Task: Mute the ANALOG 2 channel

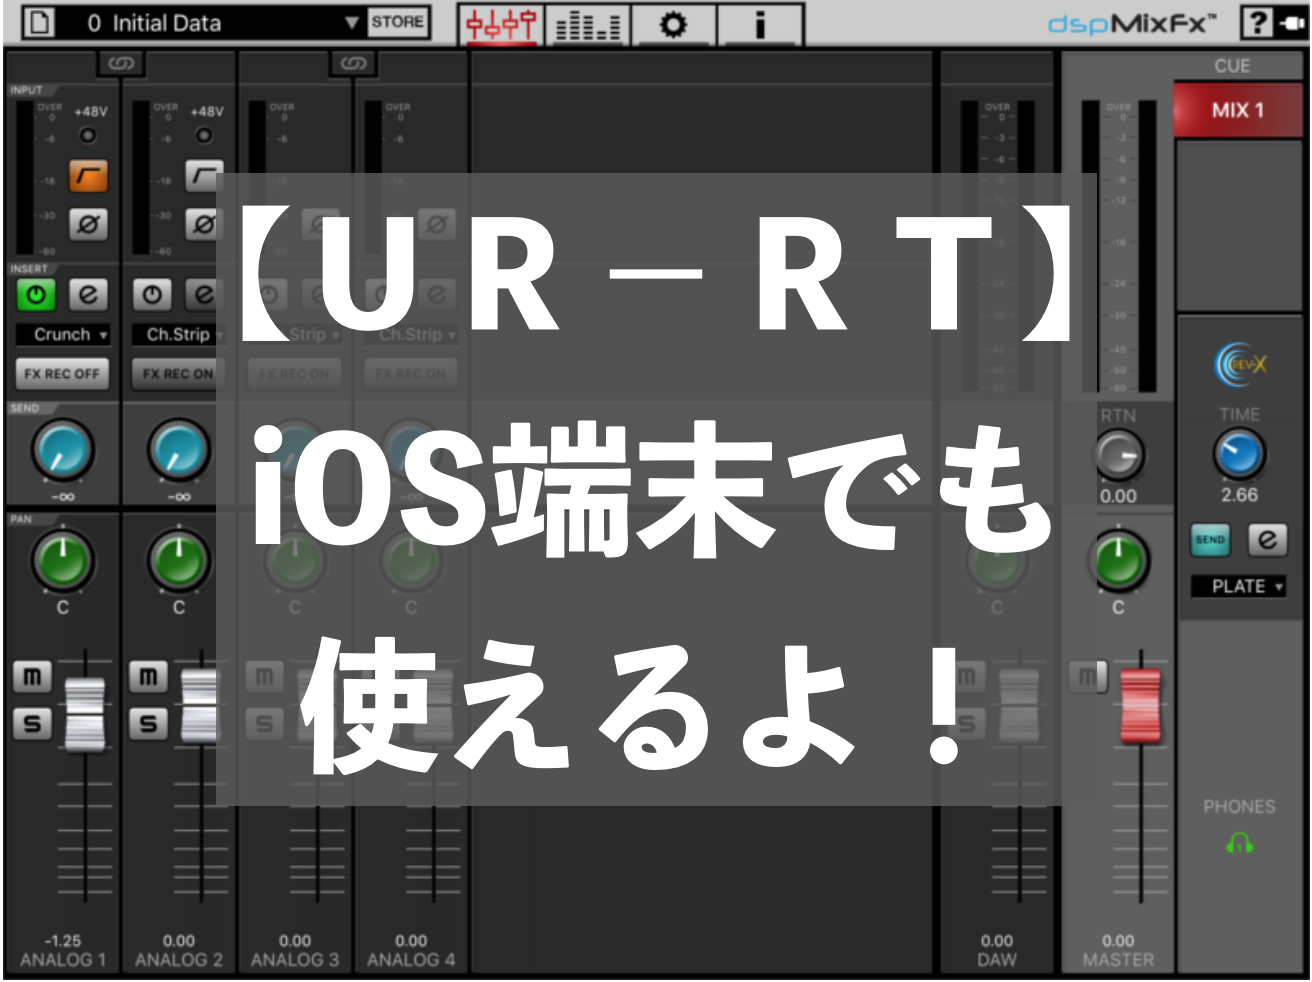Action: 148,677
